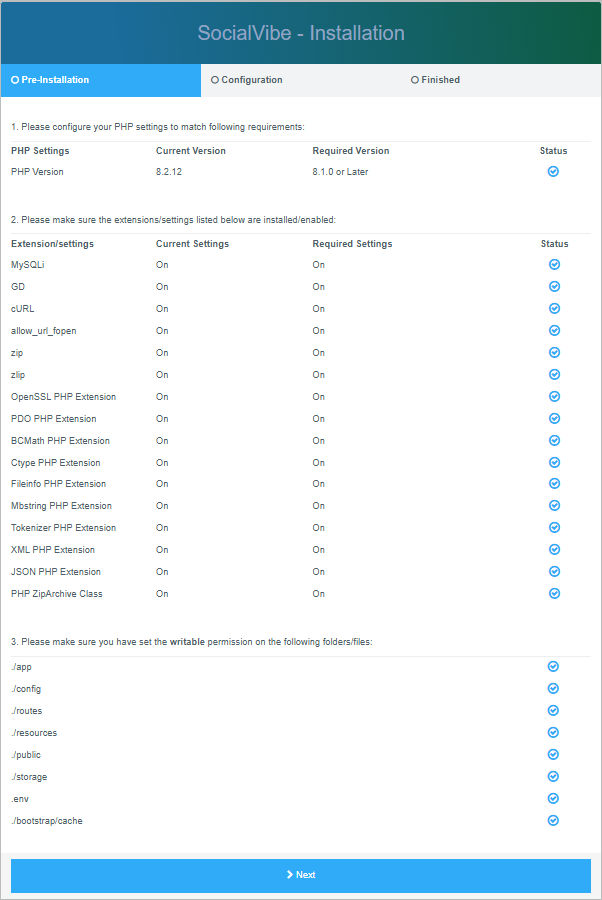The image size is (602, 900).
Task: Click the PHP ZipArchive Class check icon
Action: [554, 593]
